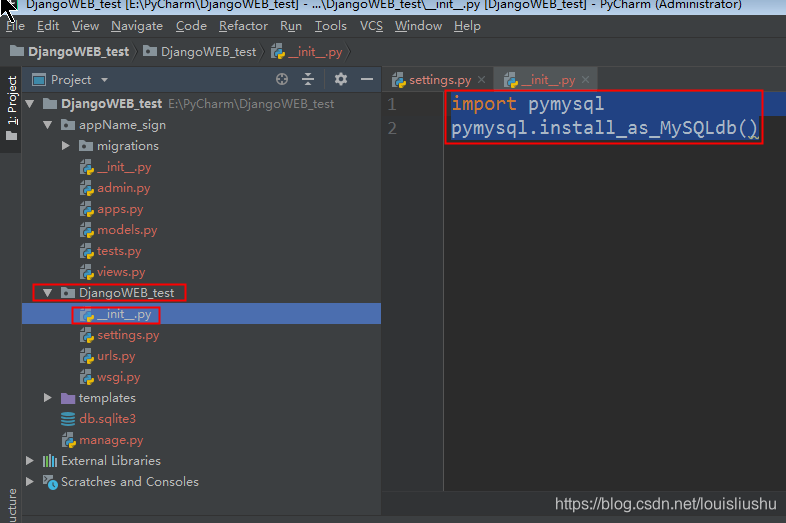The width and height of the screenshot is (786, 523).
Task: Hide the Project panel with minus icon
Action: pos(367,79)
